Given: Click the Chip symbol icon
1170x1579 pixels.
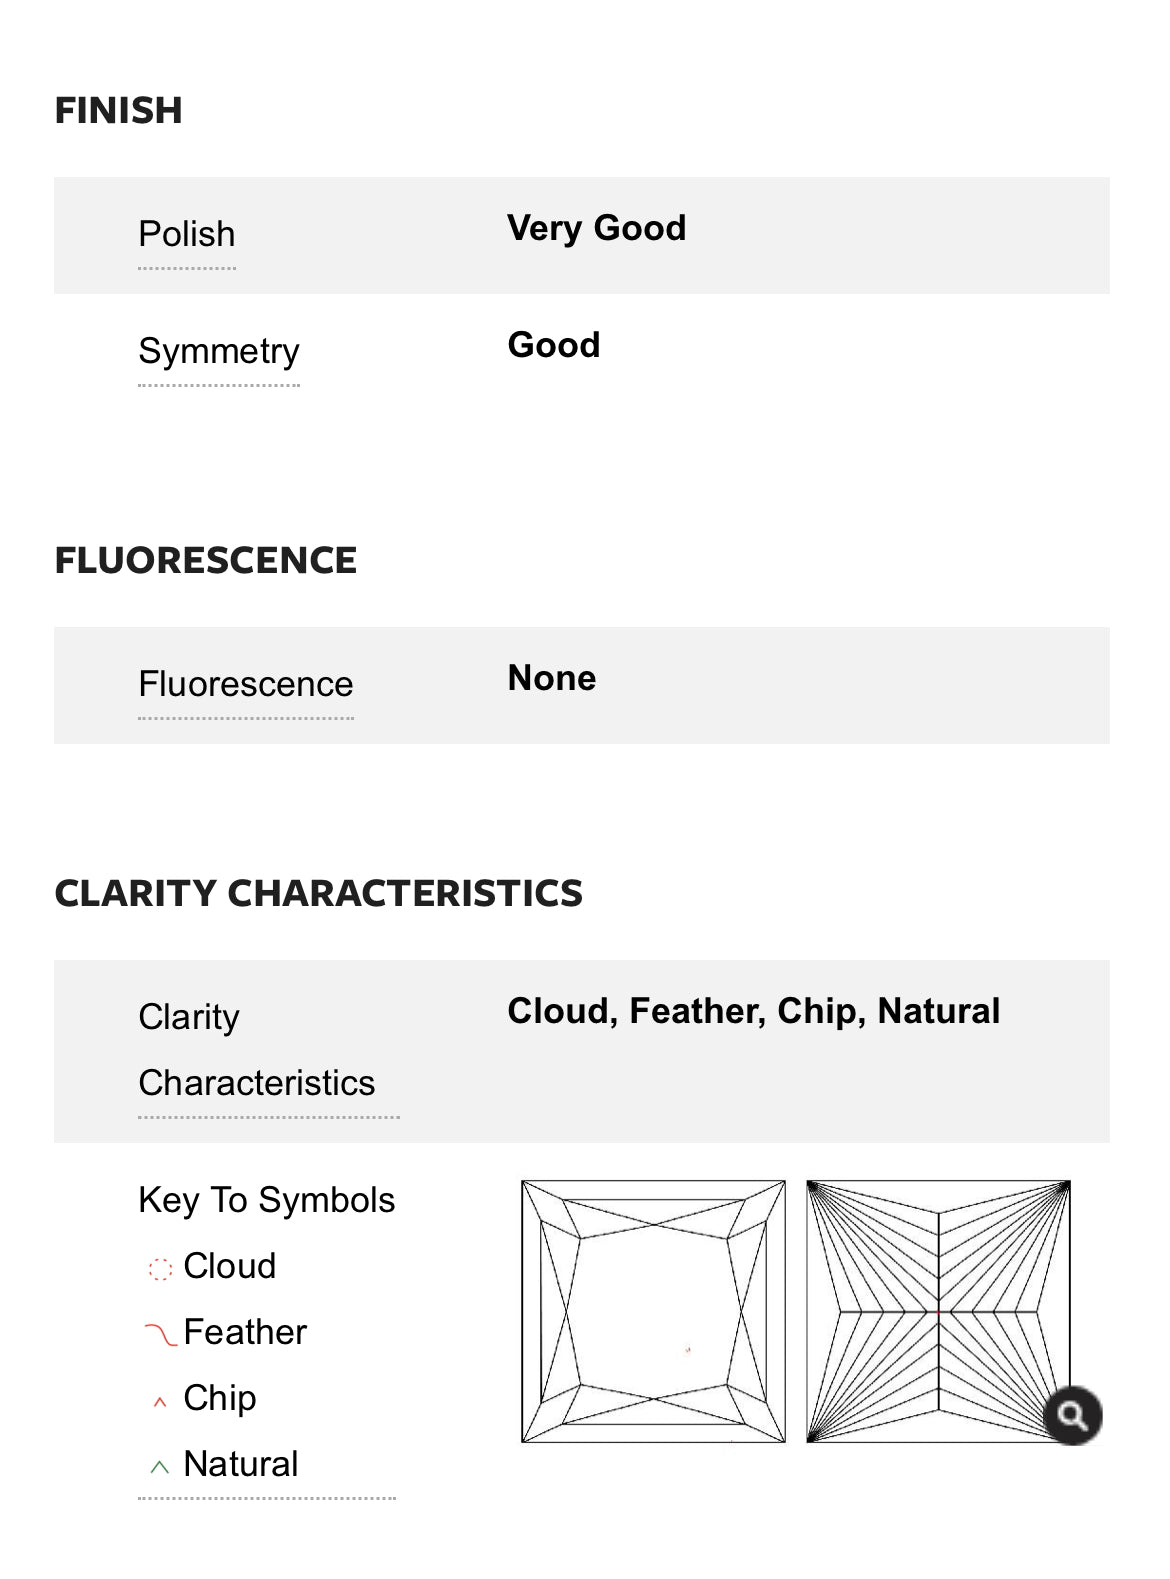Looking at the screenshot, I should [x=160, y=1402].
